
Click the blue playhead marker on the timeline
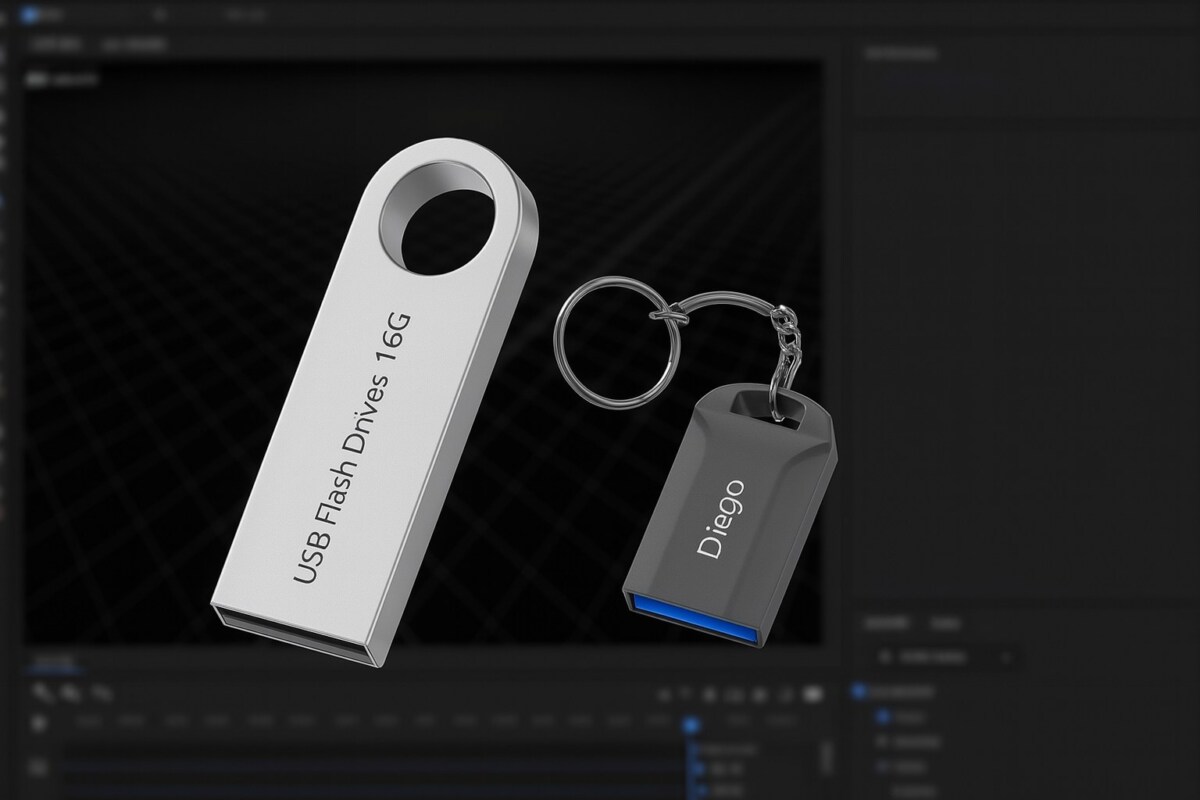(x=689, y=723)
